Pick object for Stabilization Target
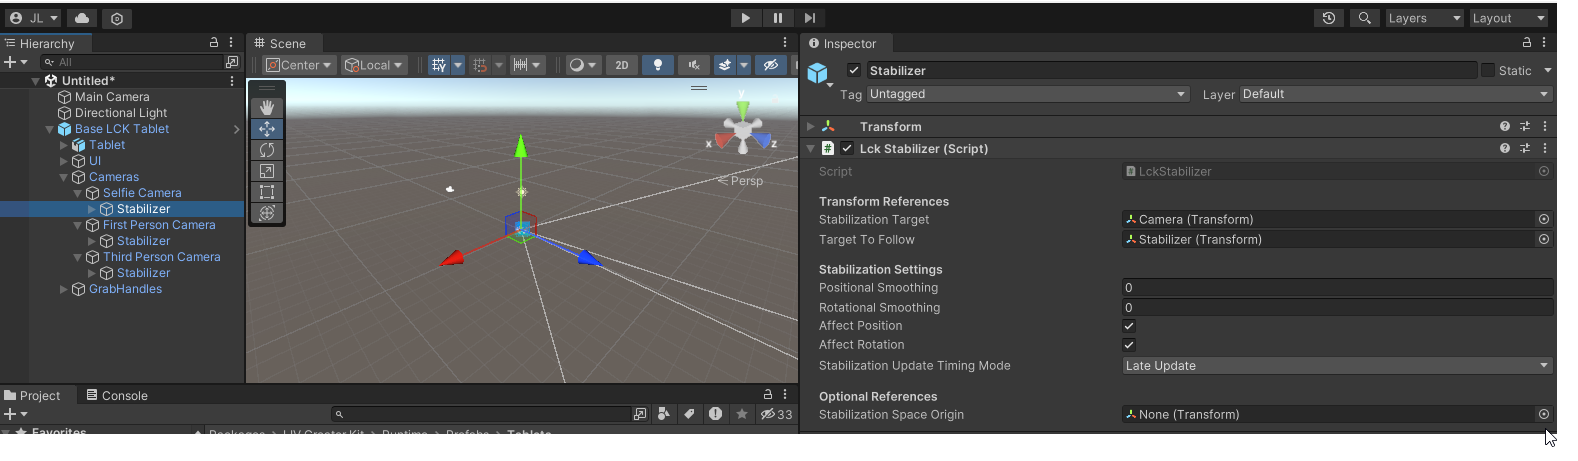The width and height of the screenshot is (1578, 461). (1544, 219)
